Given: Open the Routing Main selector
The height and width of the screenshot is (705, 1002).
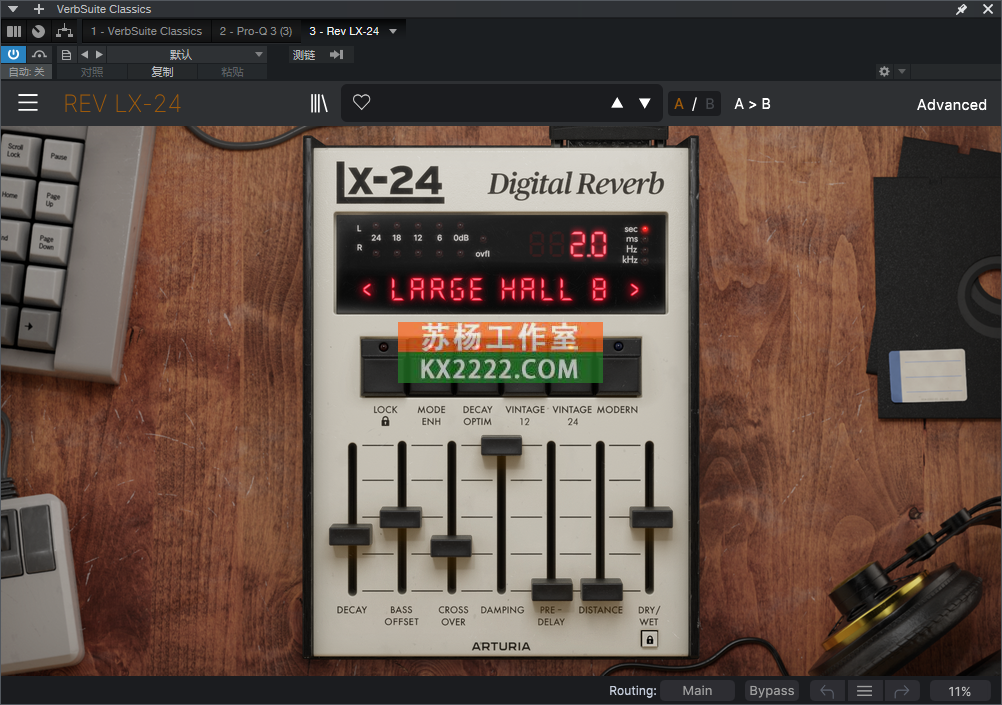Looking at the screenshot, I should point(697,691).
